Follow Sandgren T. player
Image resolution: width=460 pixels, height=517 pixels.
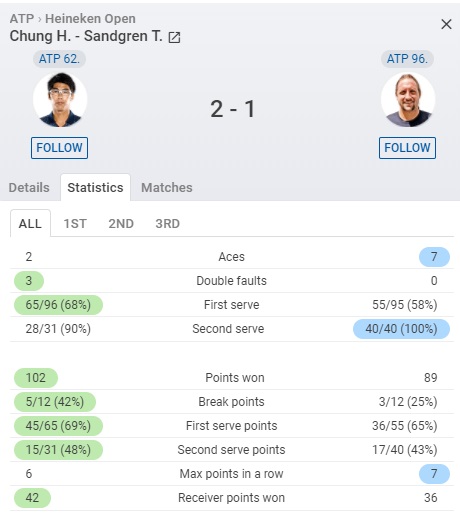tap(407, 148)
